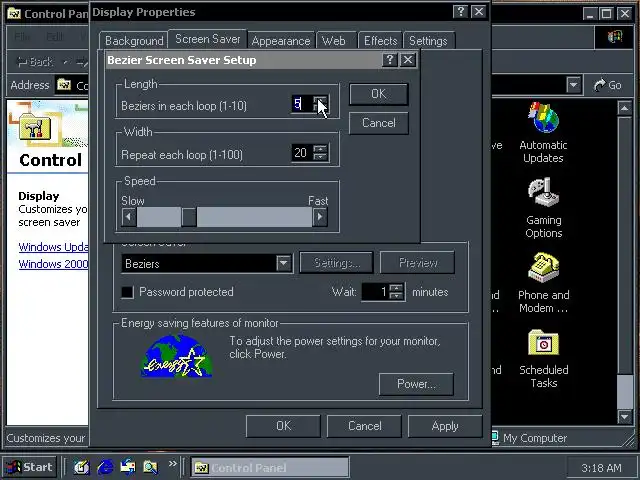Click the Energy Star logo image
Image resolution: width=640 pixels, height=480 pixels.
coord(176,356)
